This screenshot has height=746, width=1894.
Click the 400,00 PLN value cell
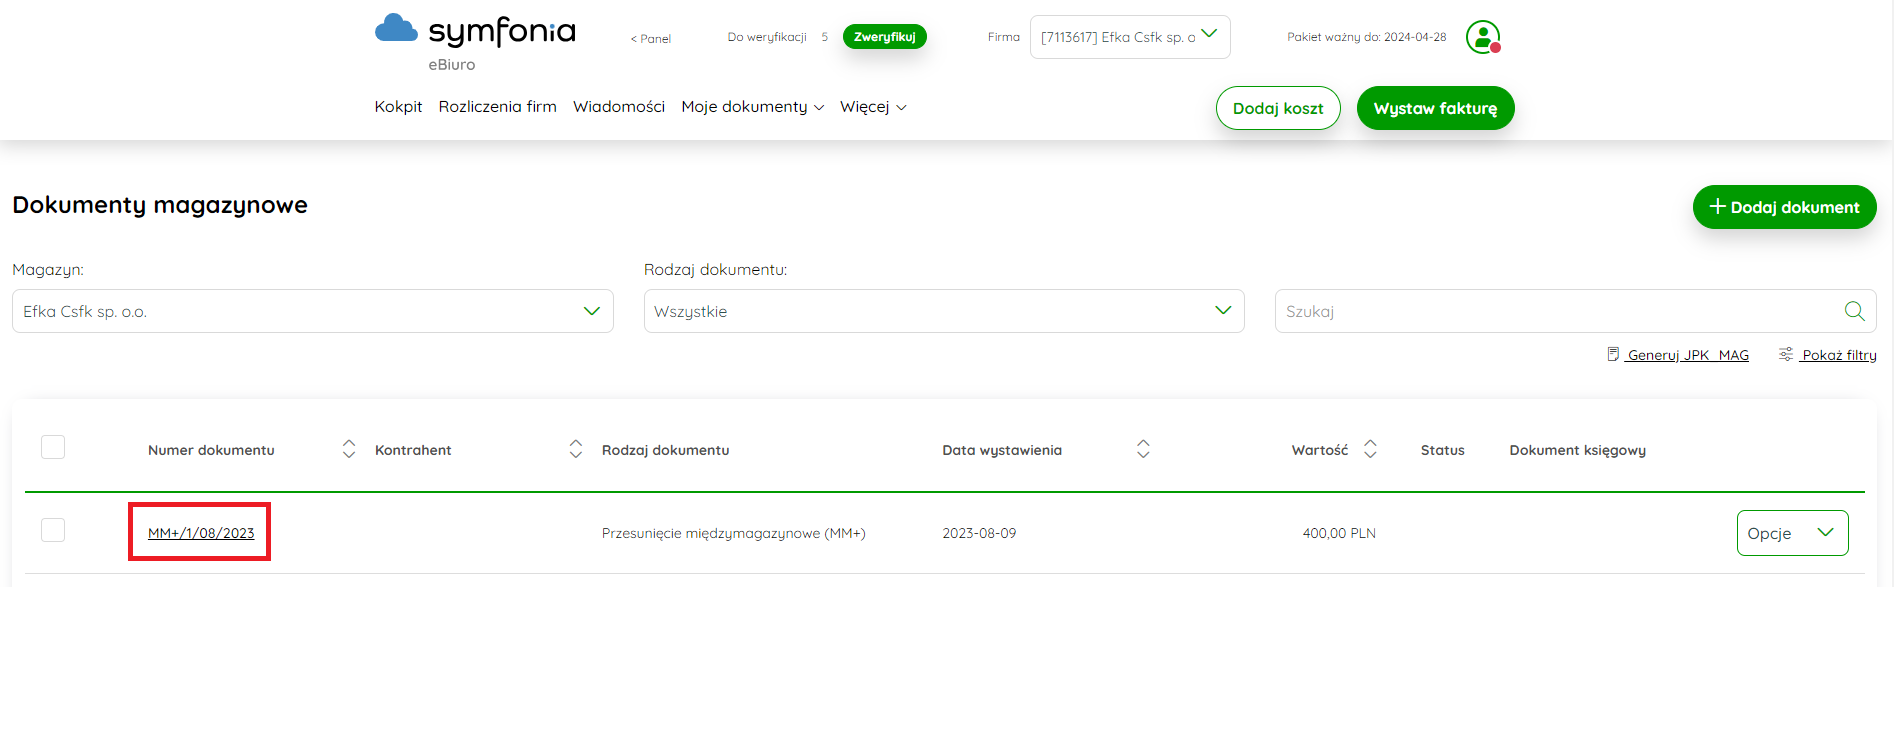1339,533
